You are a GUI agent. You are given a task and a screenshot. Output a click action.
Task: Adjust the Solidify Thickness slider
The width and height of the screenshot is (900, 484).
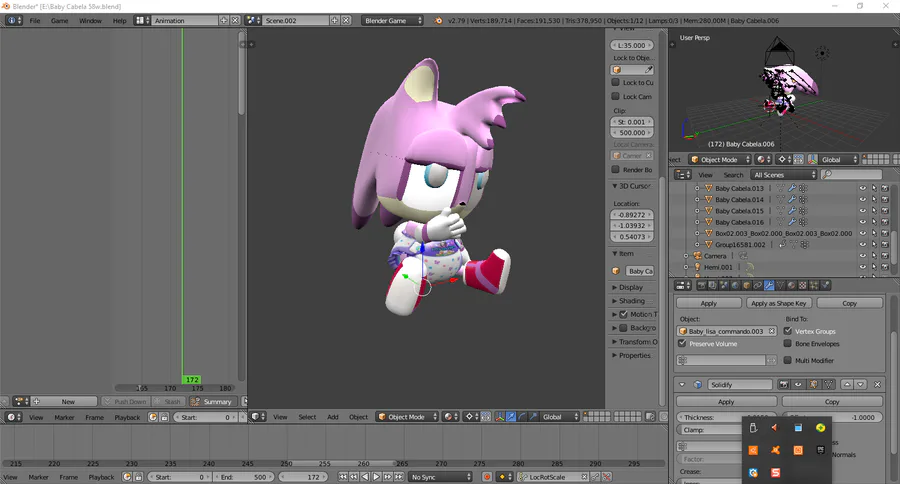click(726, 417)
